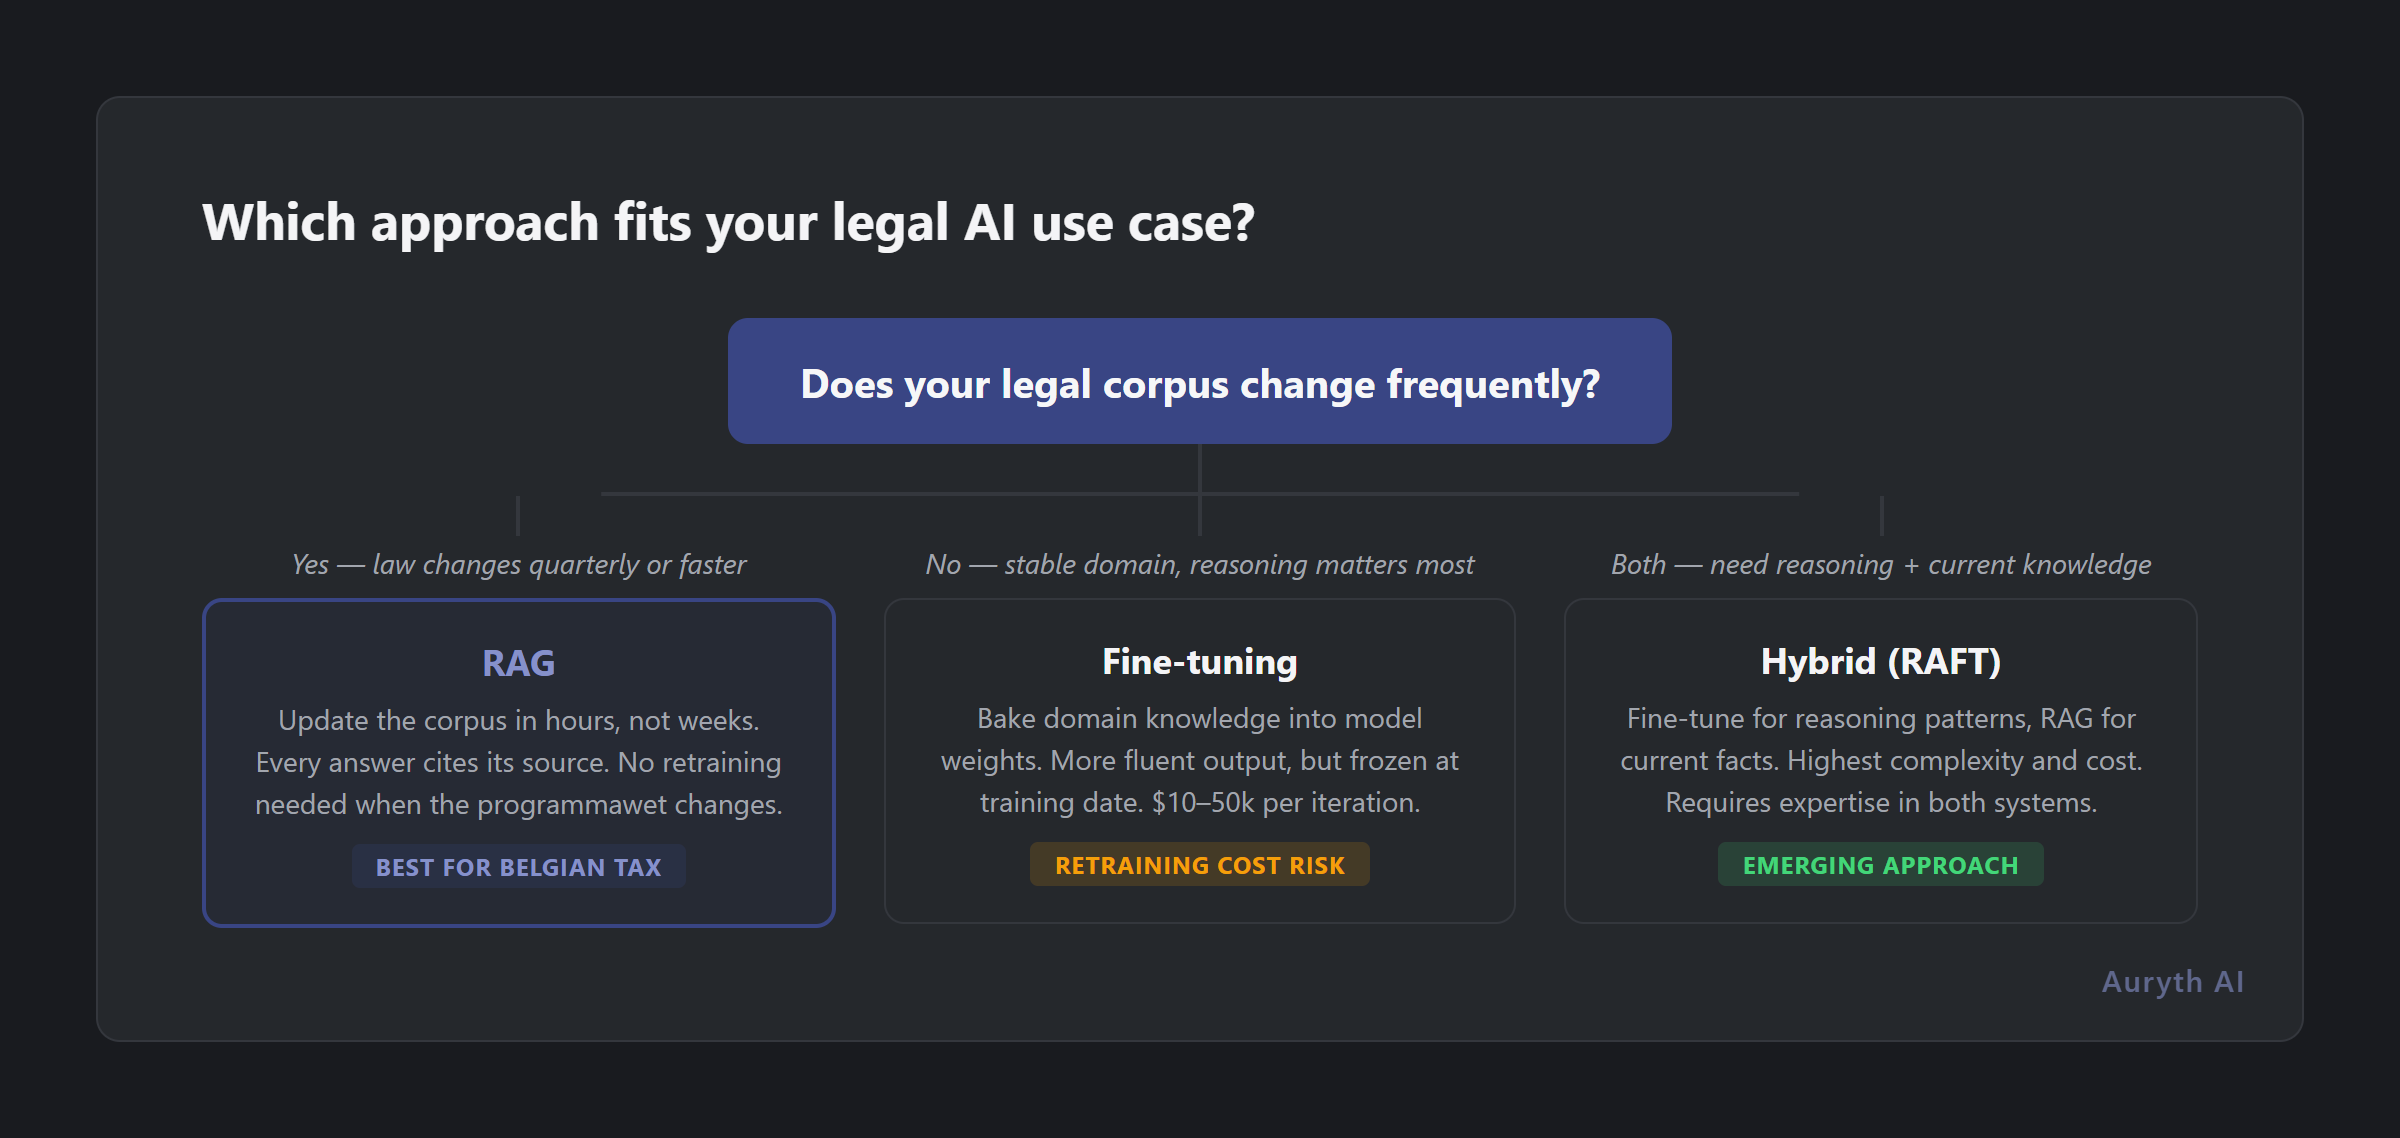The image size is (2400, 1138).
Task: Click the 'RETRAINING COST RISK' badge
Action: (1199, 864)
